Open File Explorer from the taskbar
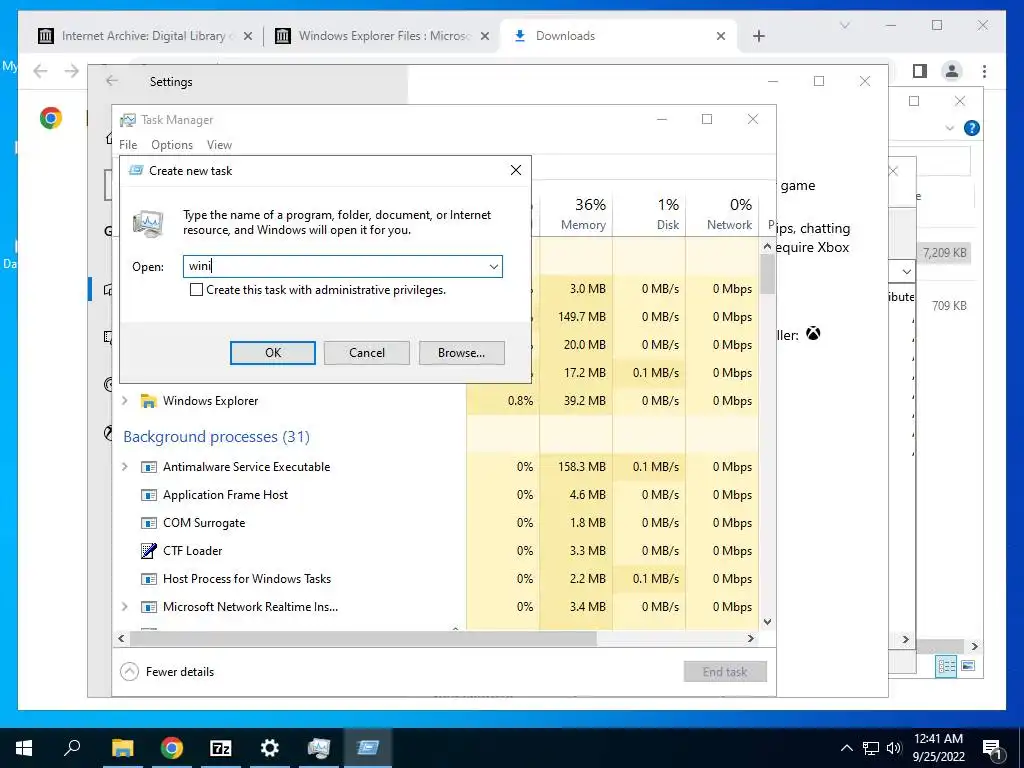The width and height of the screenshot is (1024, 768). (122, 748)
